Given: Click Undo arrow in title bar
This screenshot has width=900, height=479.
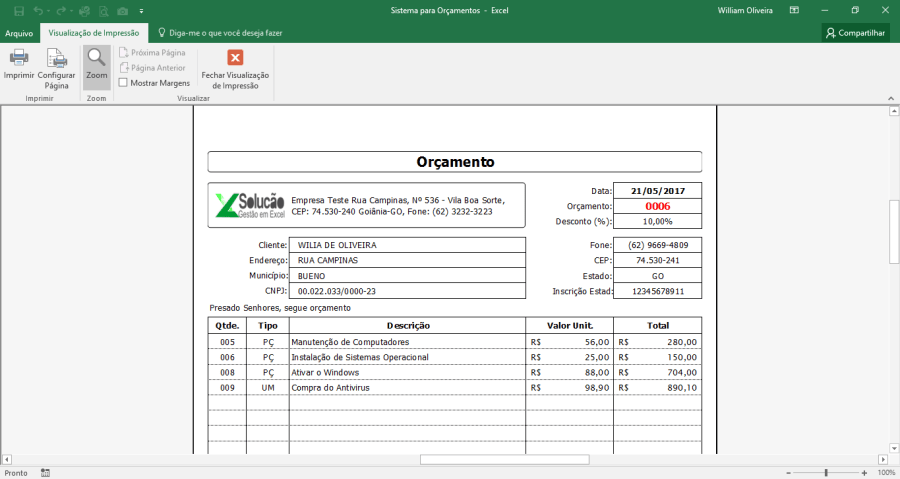Looking at the screenshot, I should (x=38, y=11).
